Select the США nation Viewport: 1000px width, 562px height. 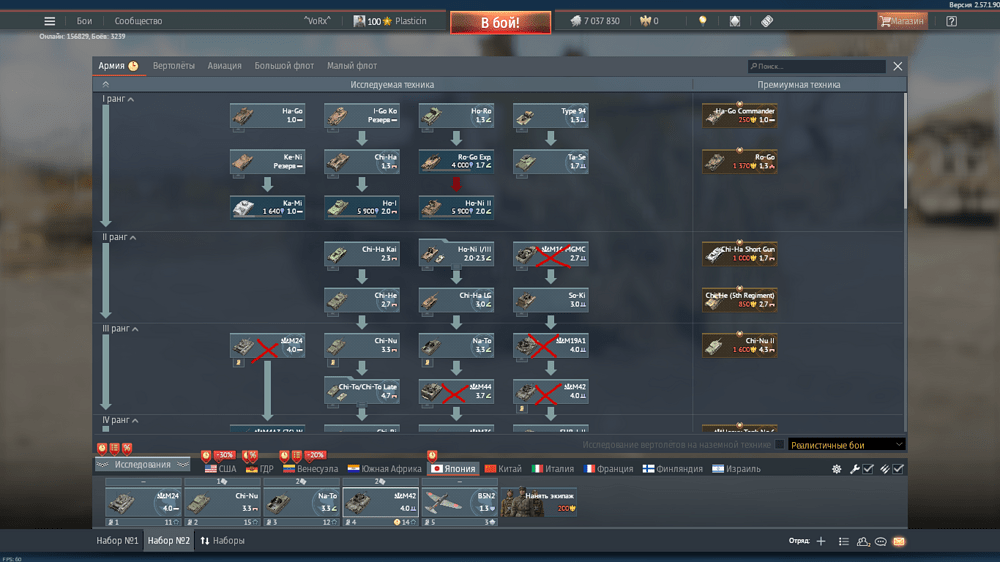click(221, 469)
